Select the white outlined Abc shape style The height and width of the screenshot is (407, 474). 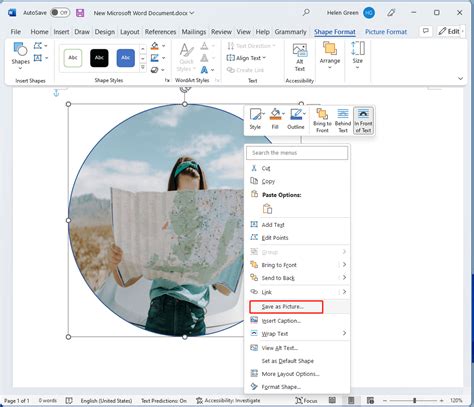pos(73,58)
